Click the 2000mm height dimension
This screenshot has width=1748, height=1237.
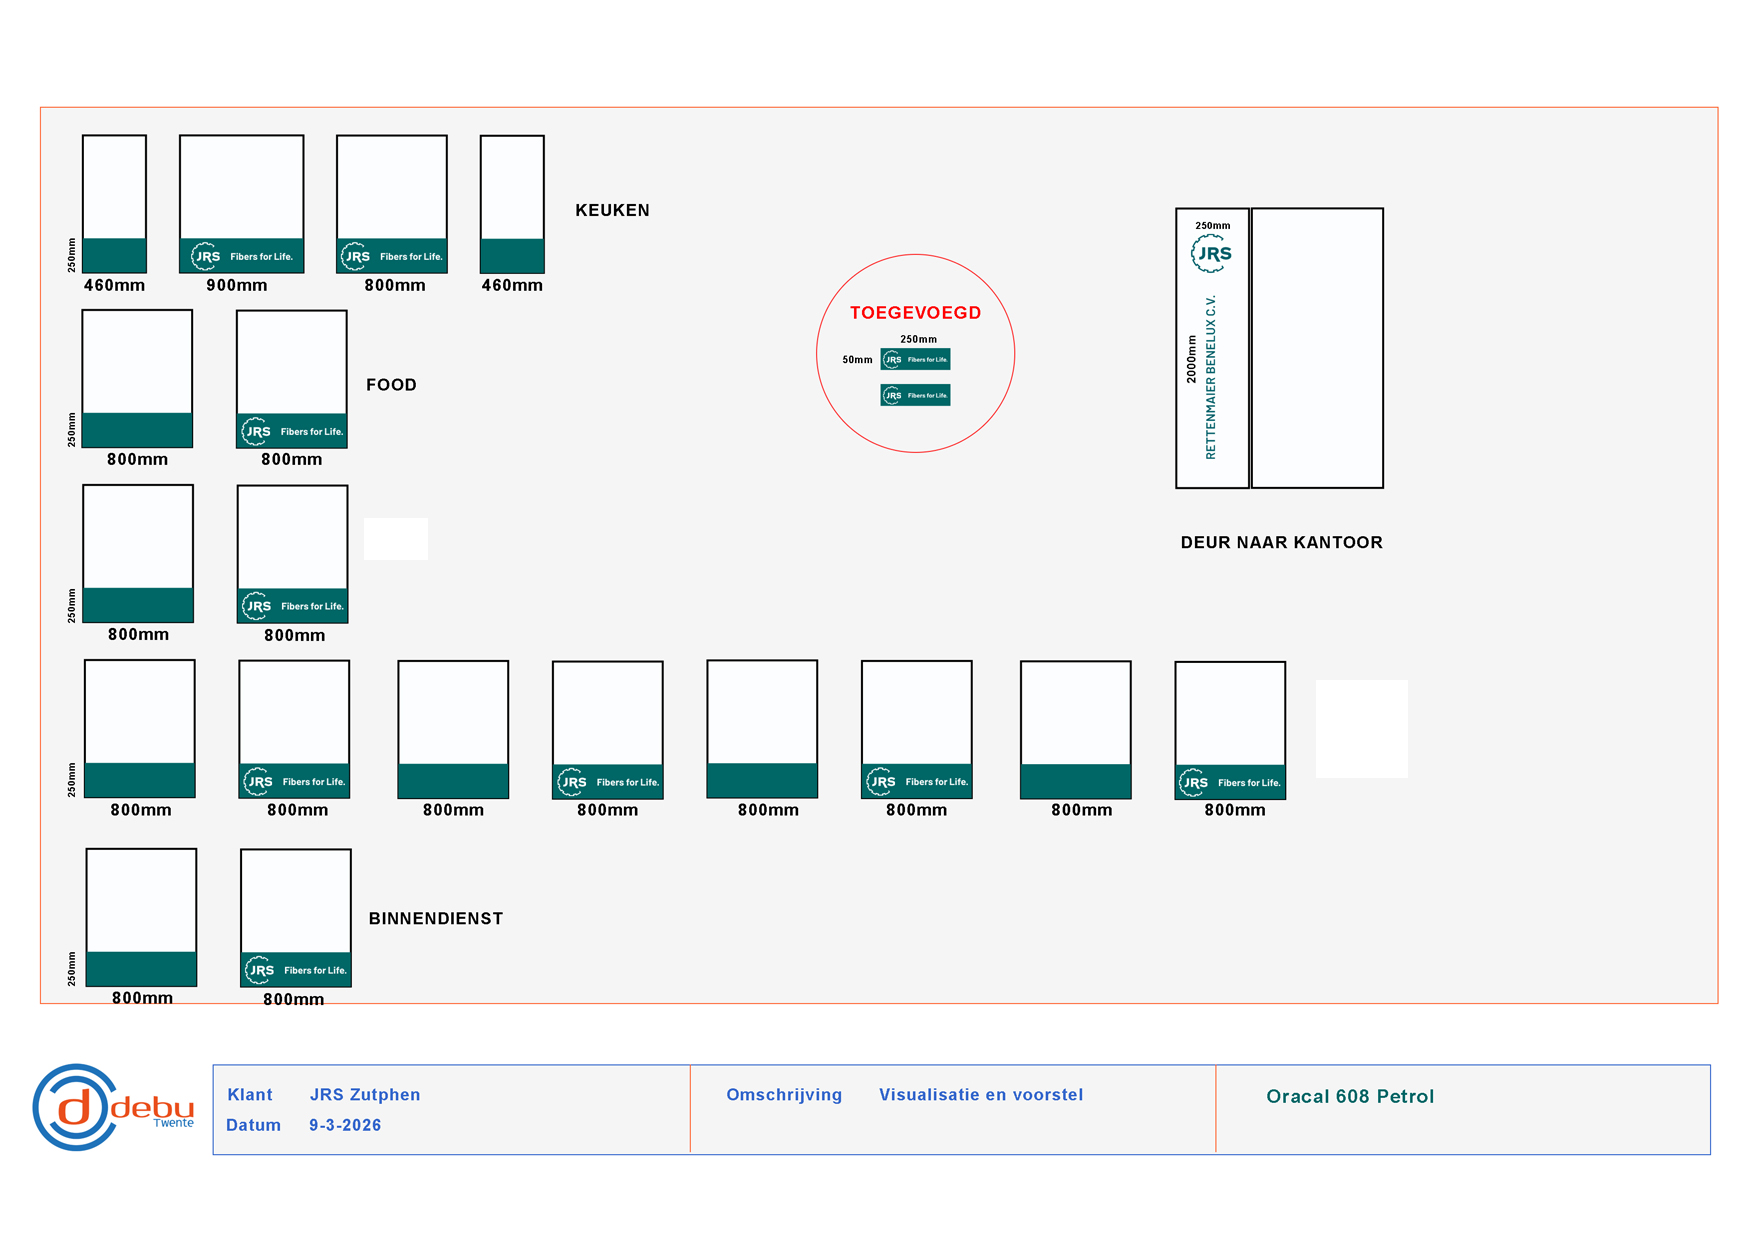point(1191,359)
